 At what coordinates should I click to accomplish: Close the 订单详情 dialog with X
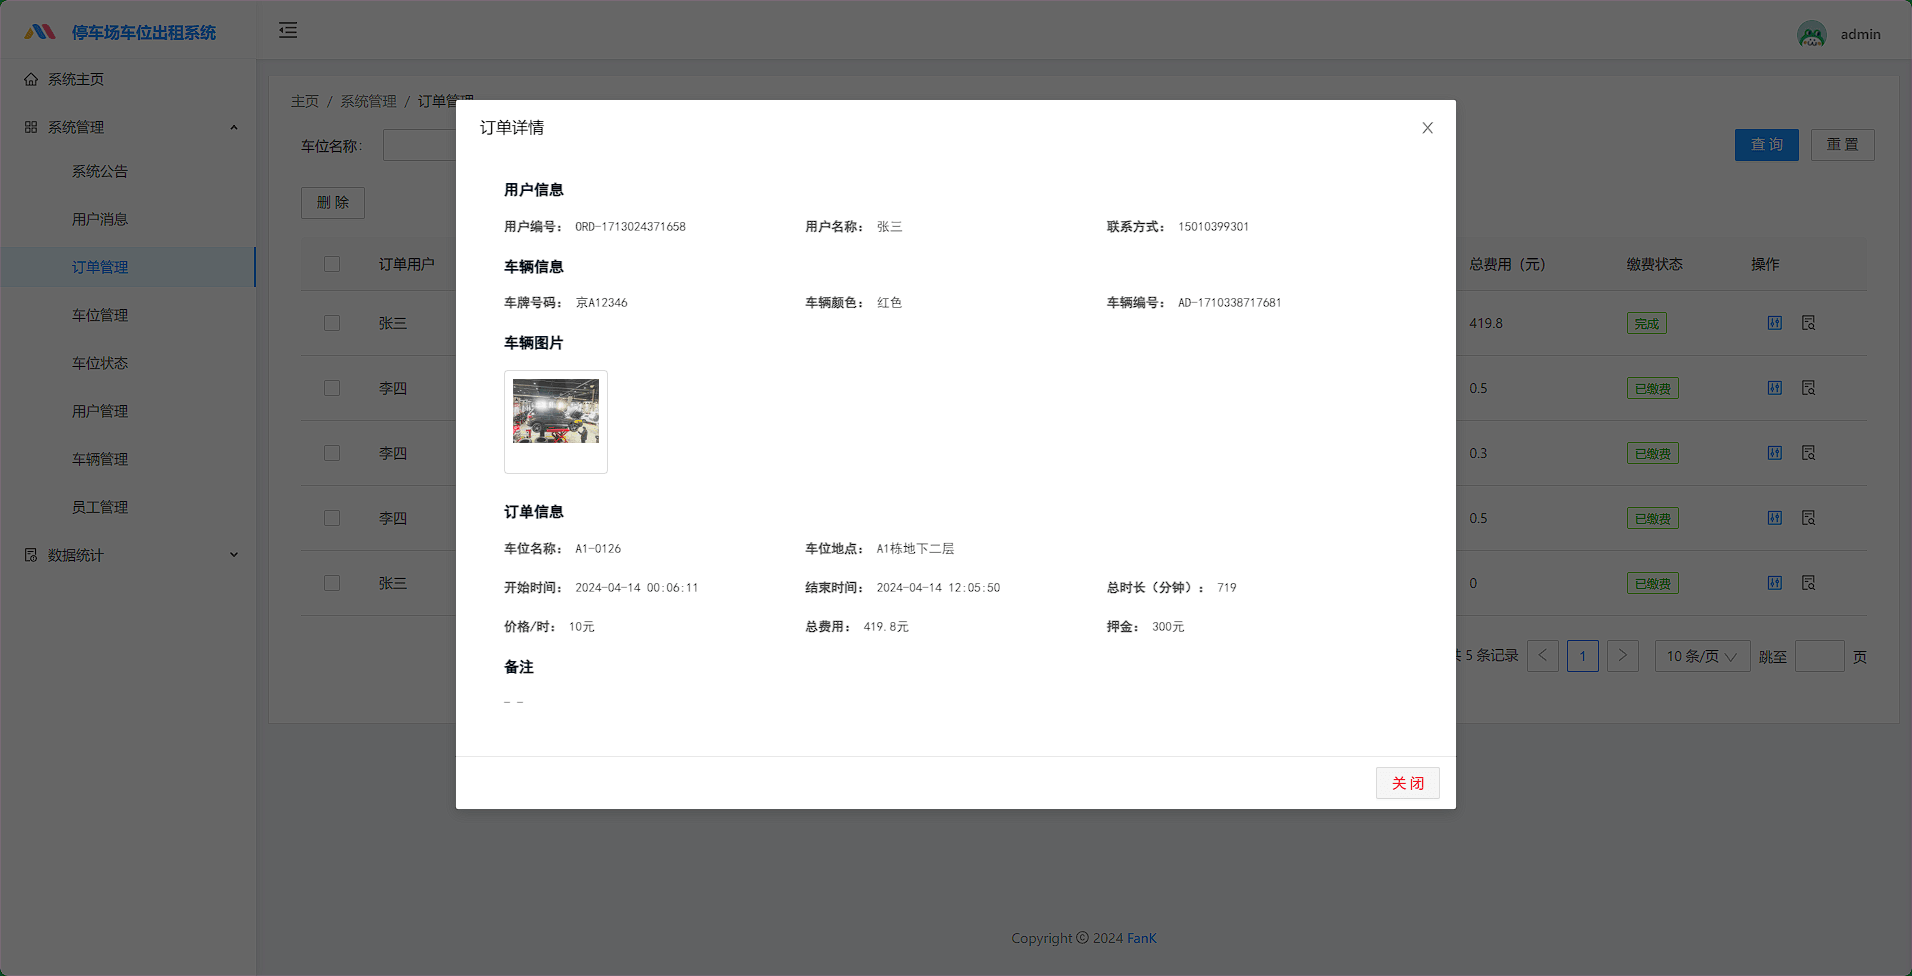tap(1428, 128)
